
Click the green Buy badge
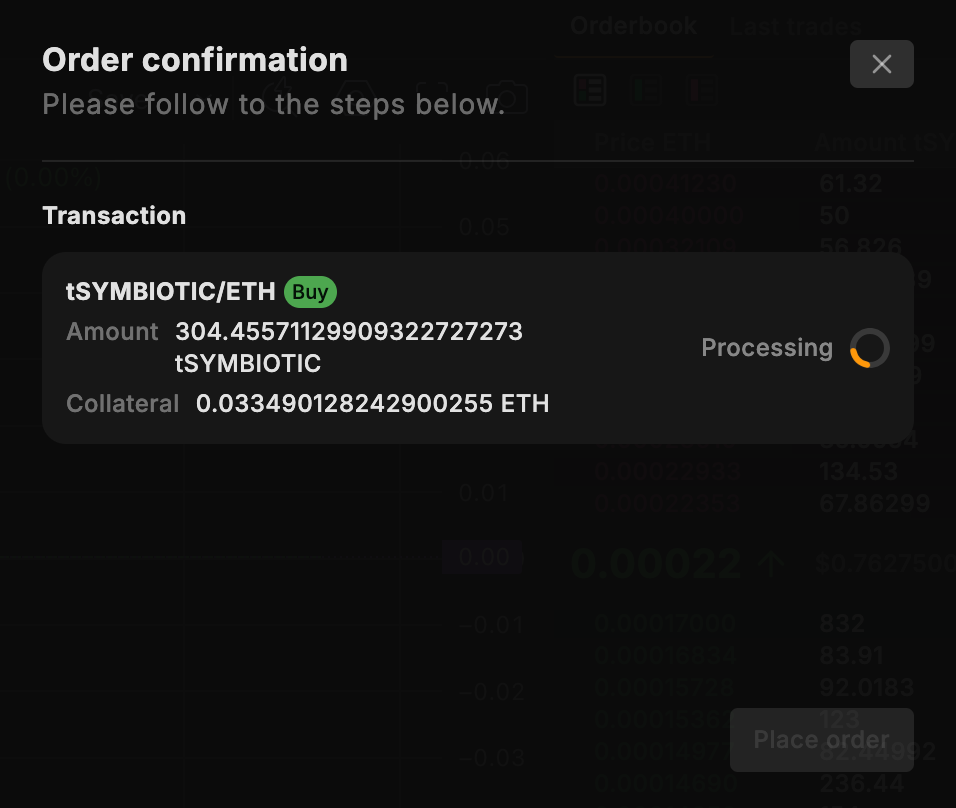[310, 292]
